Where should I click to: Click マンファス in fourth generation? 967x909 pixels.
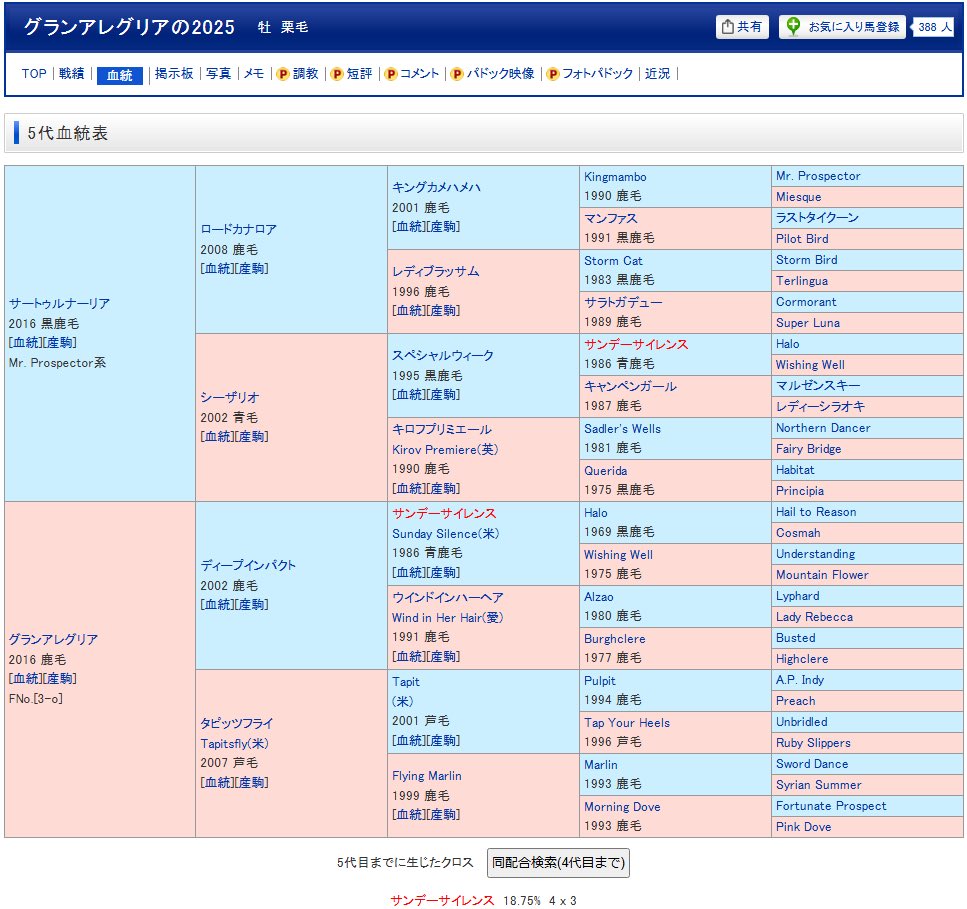click(x=611, y=218)
